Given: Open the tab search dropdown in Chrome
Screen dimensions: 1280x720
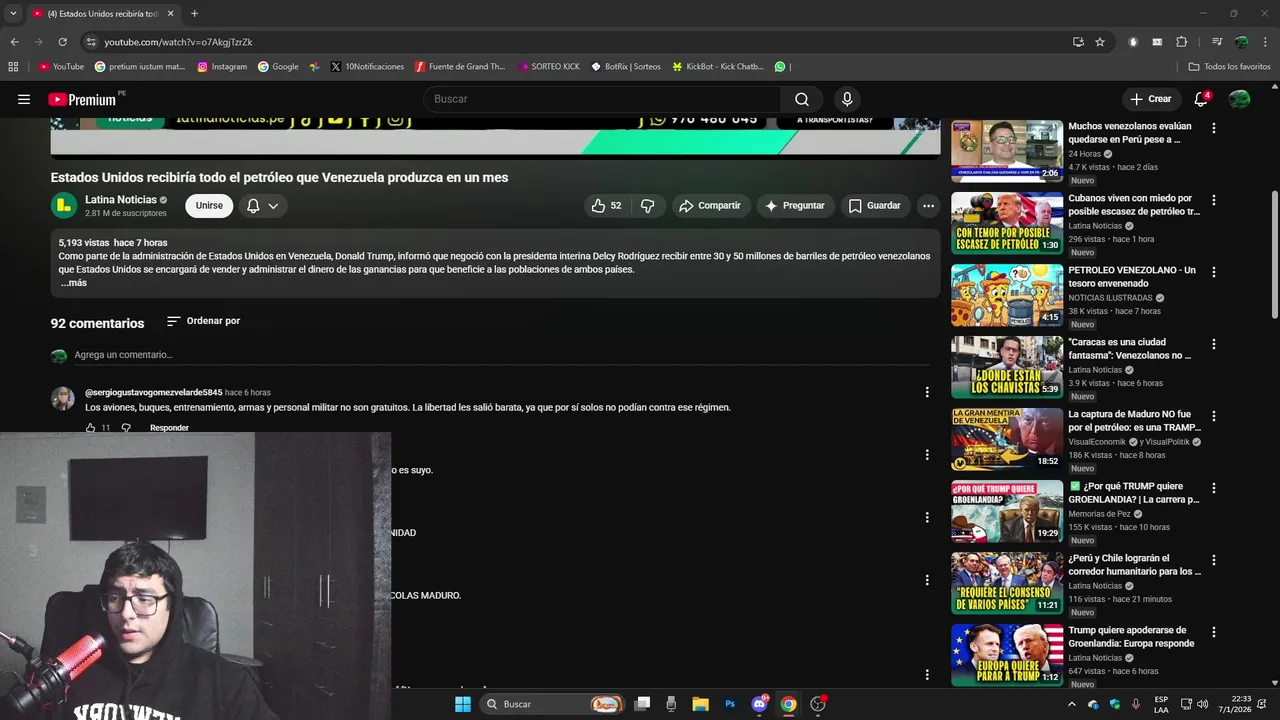Looking at the screenshot, I should pyautogui.click(x=13, y=14).
